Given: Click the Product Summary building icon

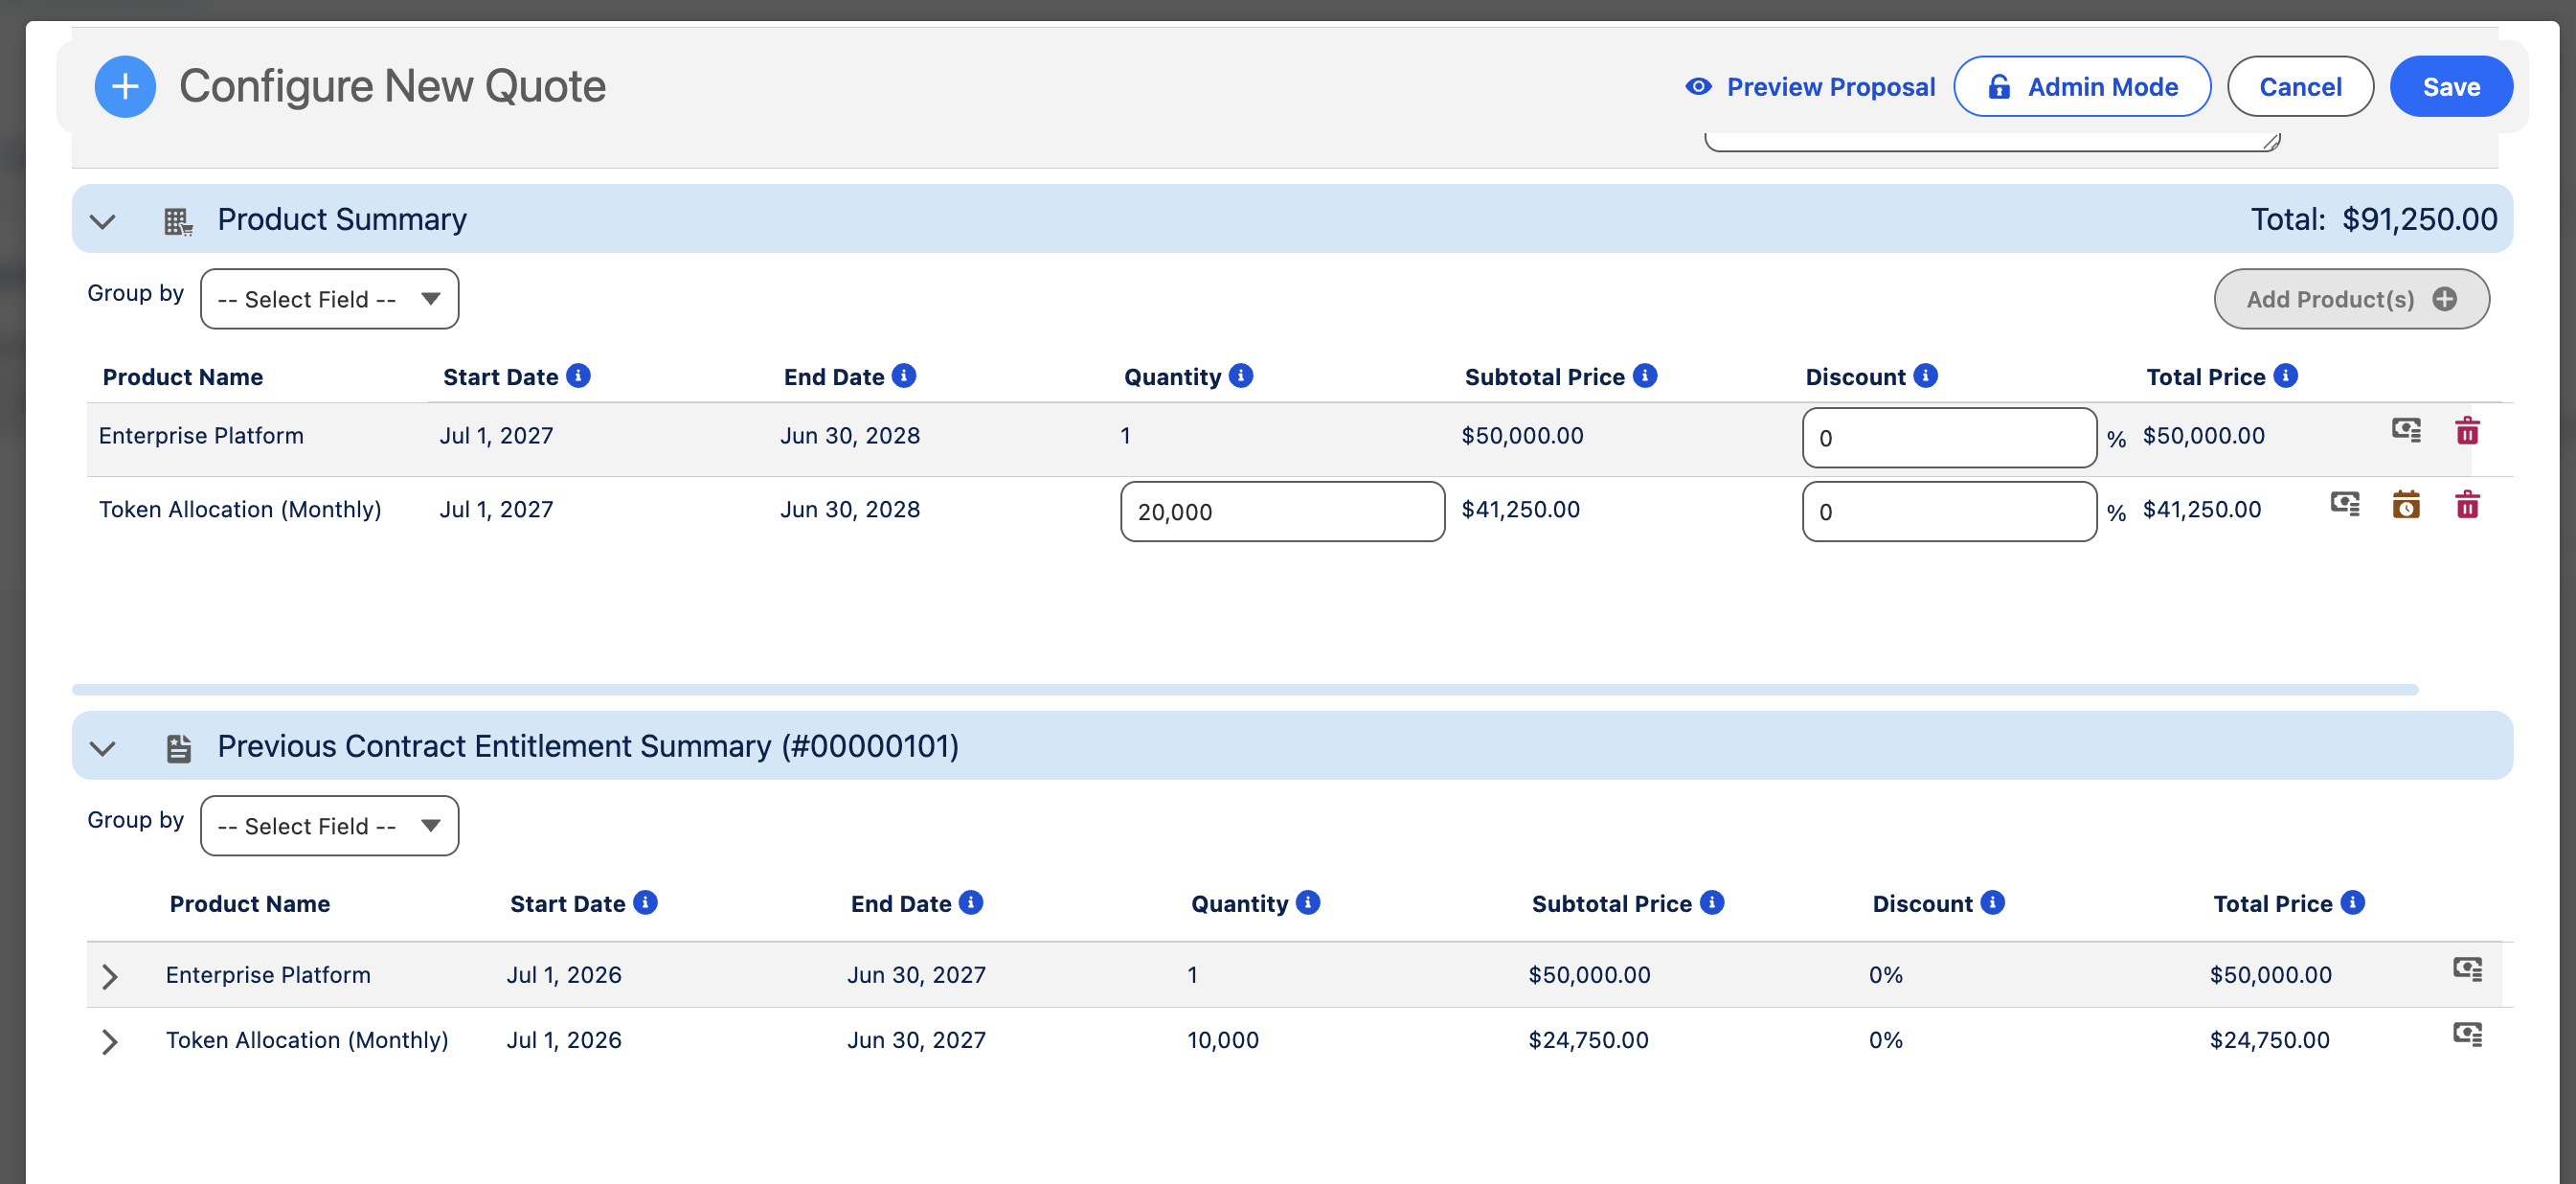Looking at the screenshot, I should (178, 221).
